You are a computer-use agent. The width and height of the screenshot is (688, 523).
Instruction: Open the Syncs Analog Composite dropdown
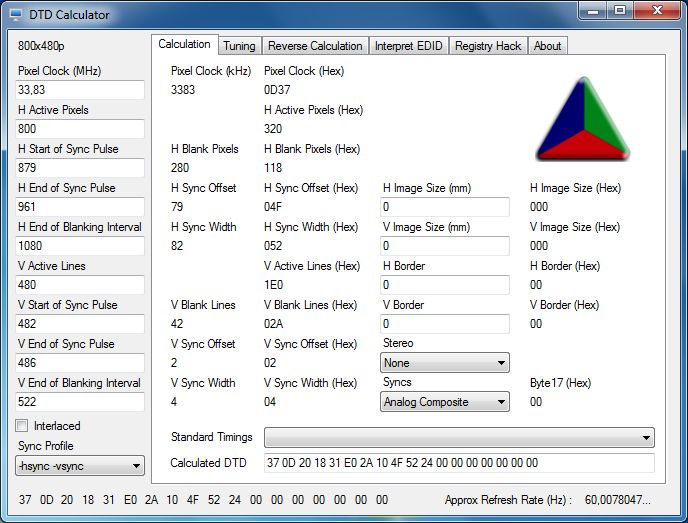[445, 402]
